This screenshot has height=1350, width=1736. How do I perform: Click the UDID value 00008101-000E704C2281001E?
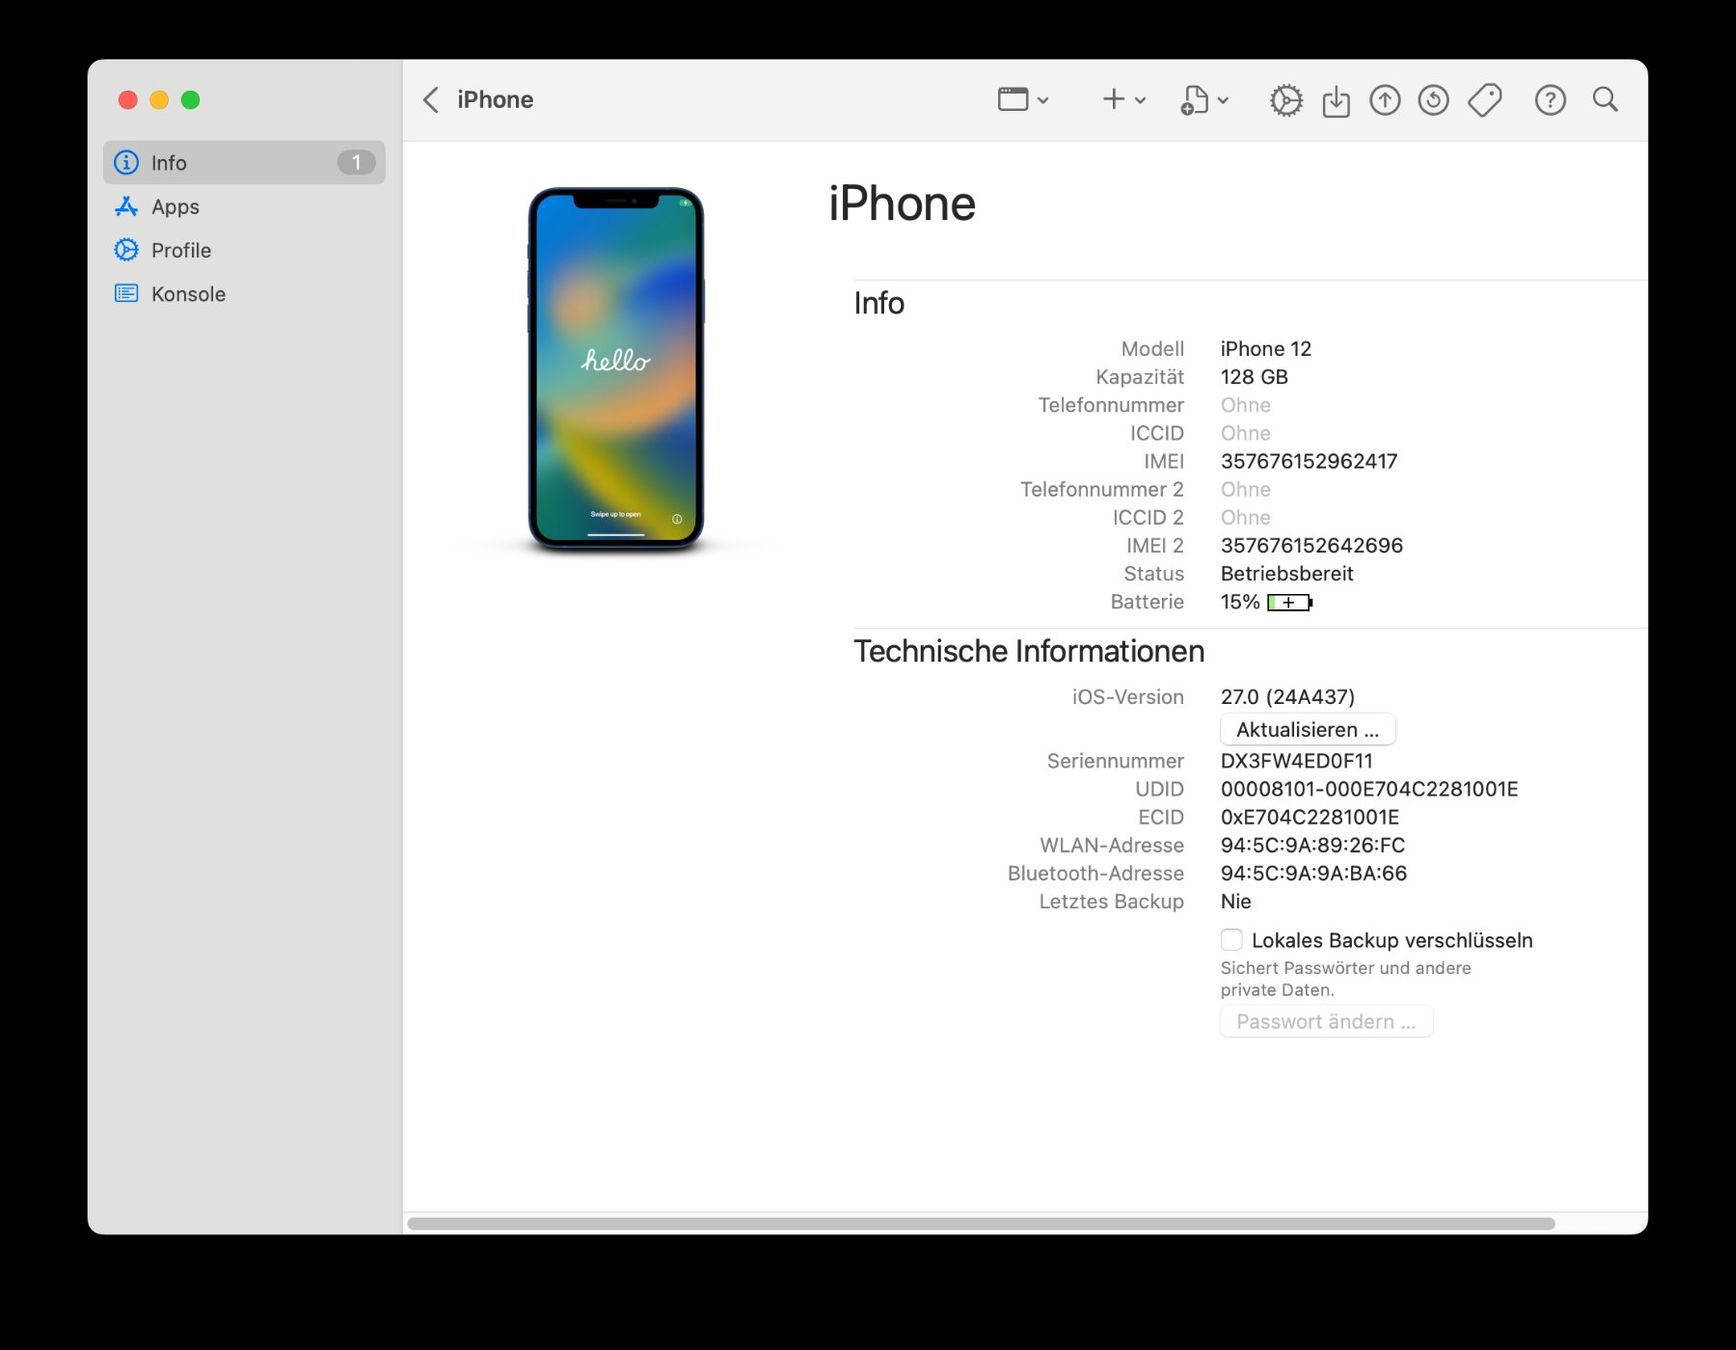pyautogui.click(x=1369, y=789)
